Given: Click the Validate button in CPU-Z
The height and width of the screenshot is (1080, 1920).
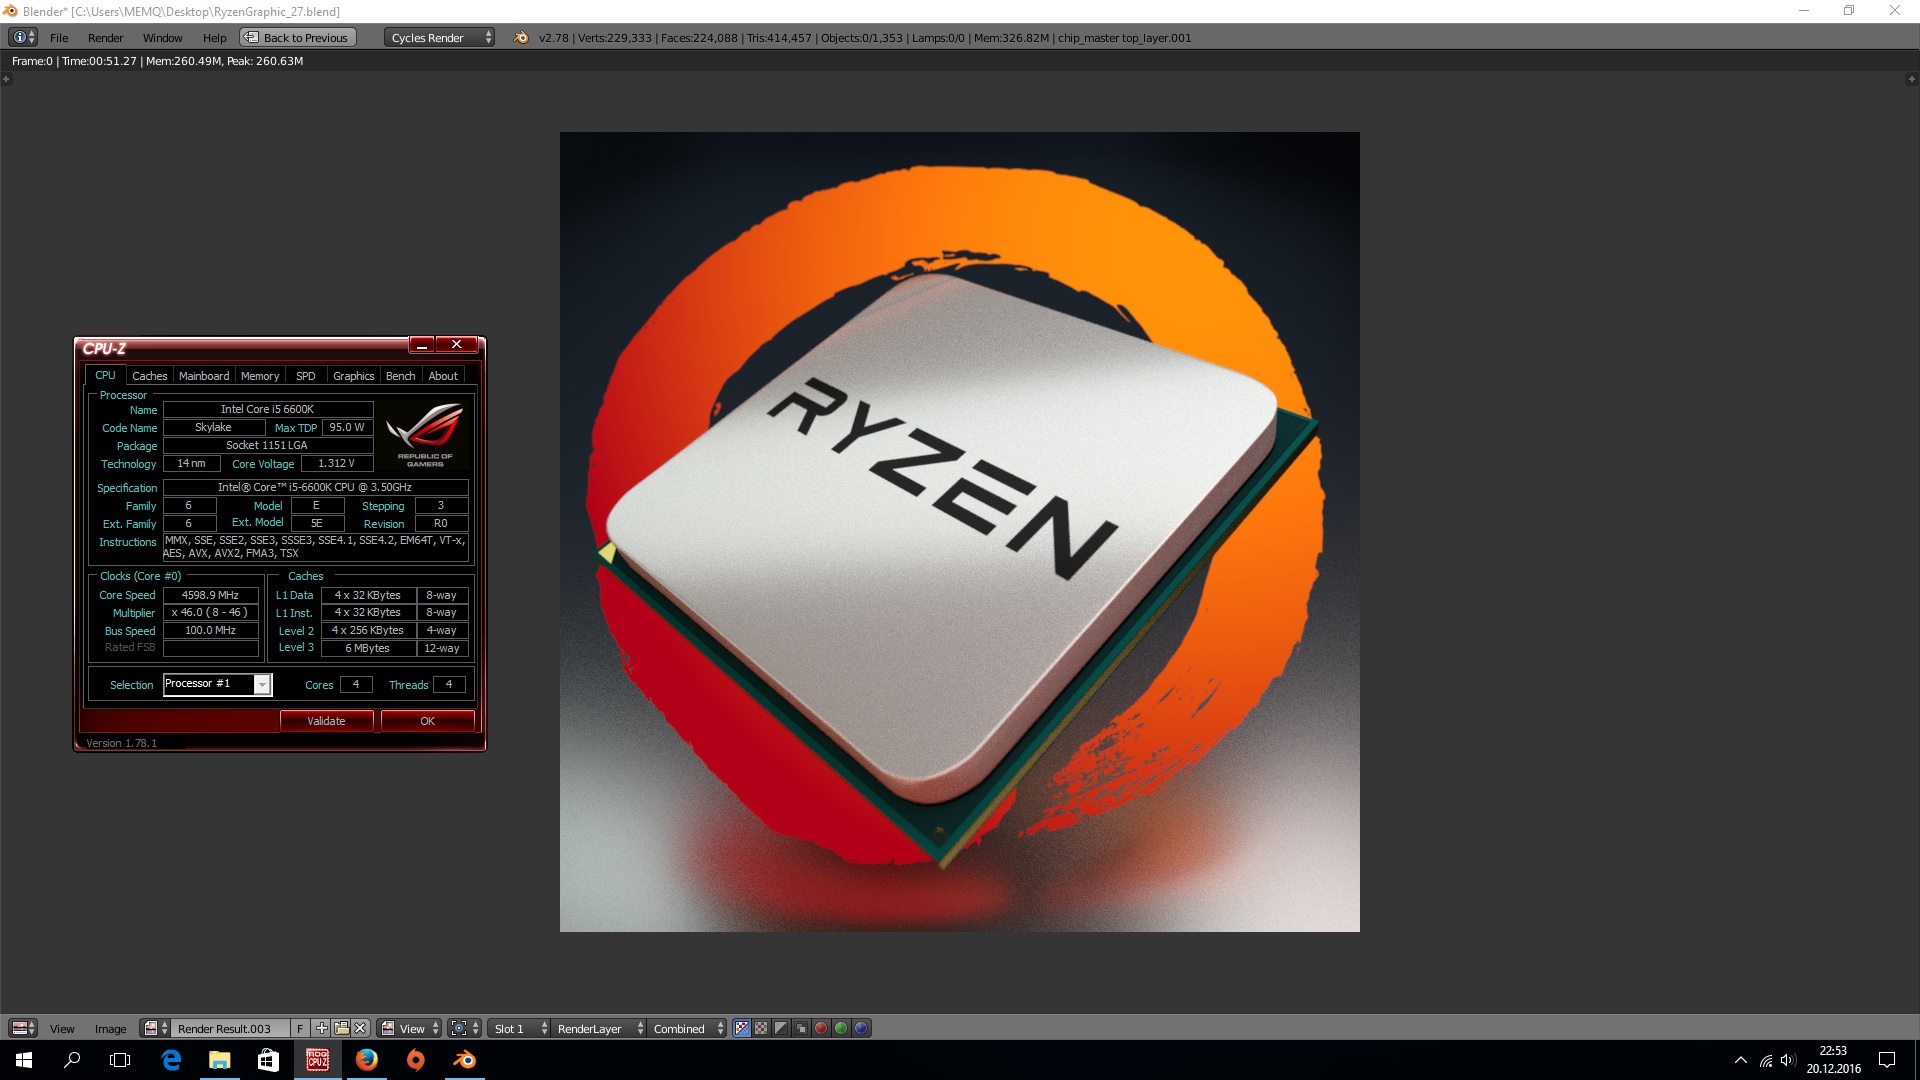Looking at the screenshot, I should [326, 721].
